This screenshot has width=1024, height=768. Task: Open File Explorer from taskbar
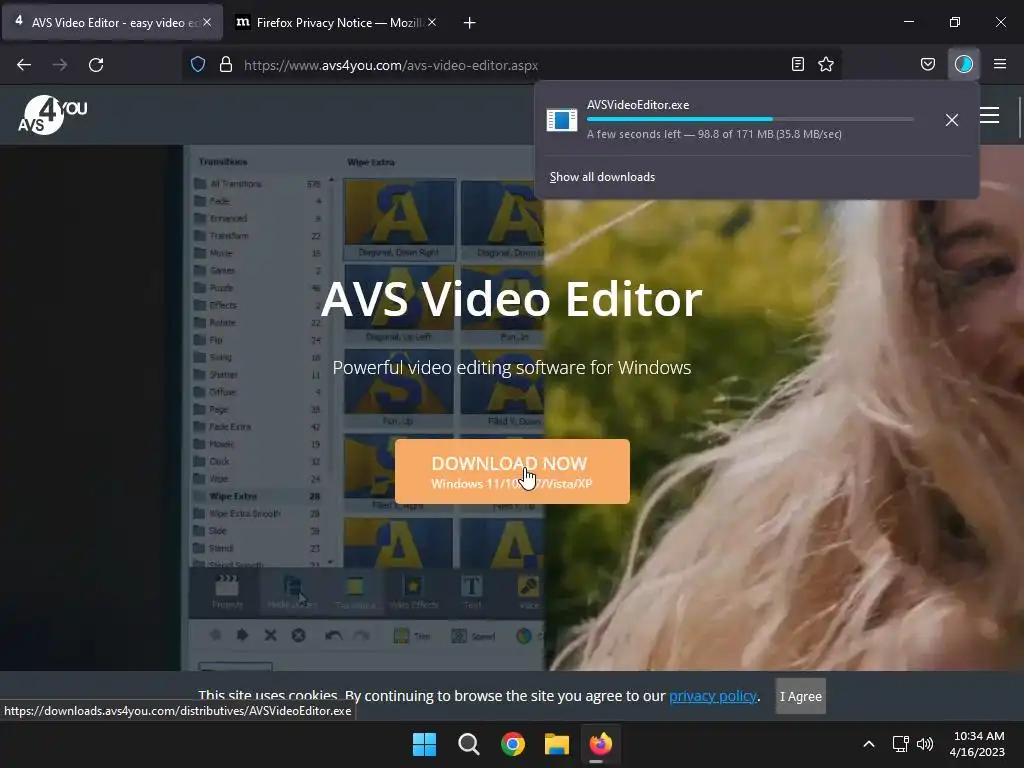[557, 744]
